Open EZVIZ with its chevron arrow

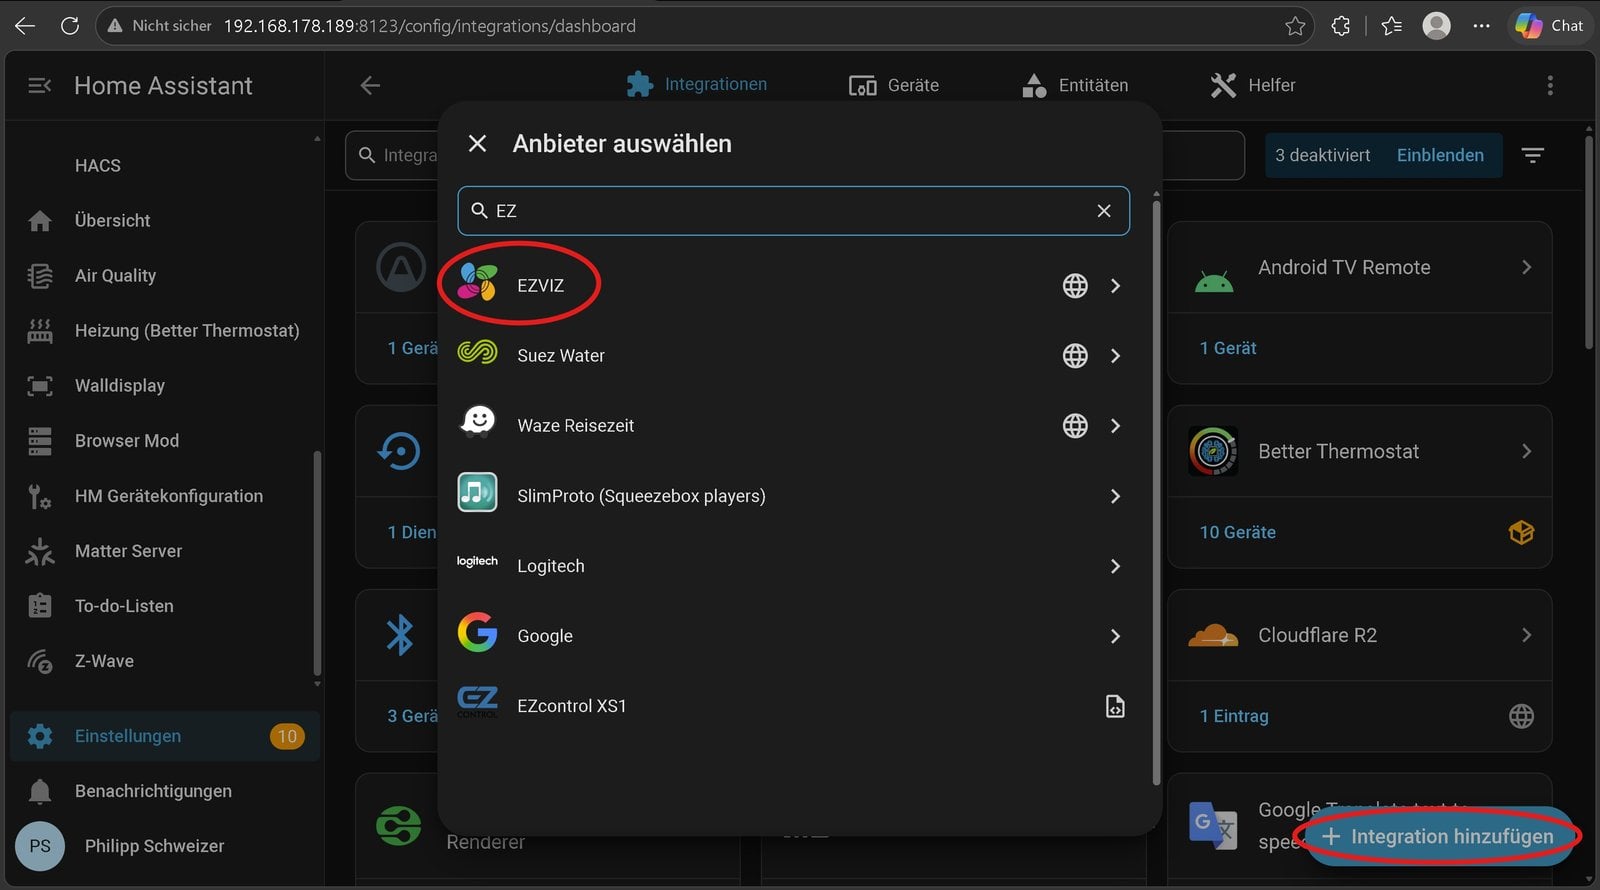[x=1115, y=286]
